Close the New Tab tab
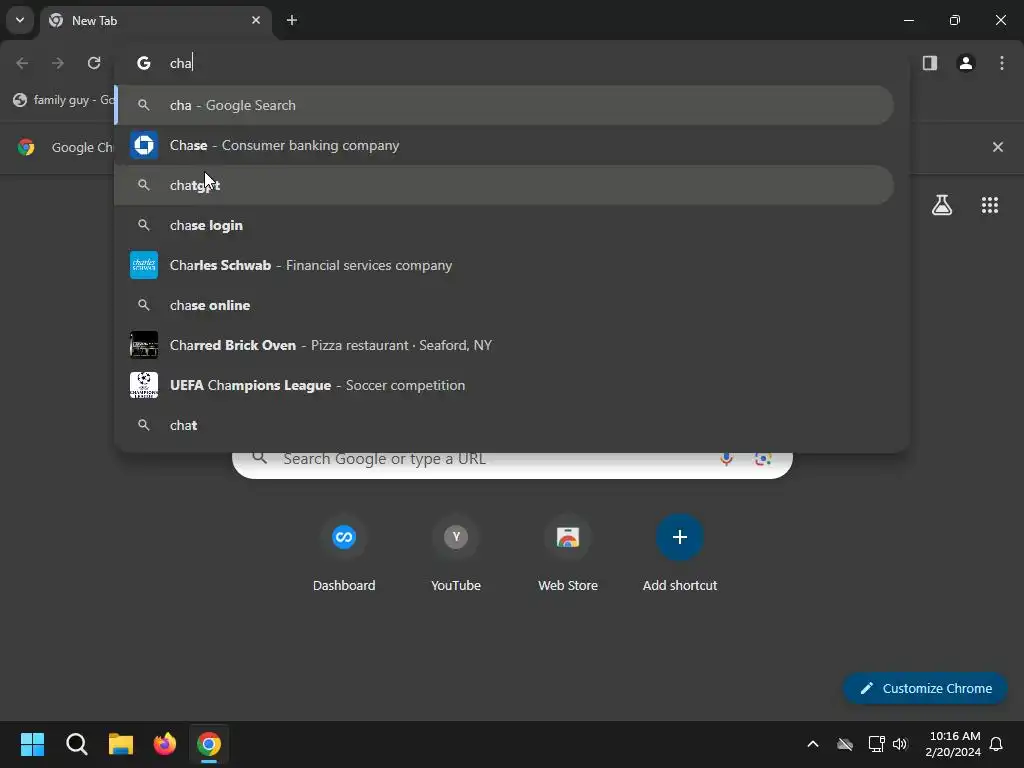The height and width of the screenshot is (768, 1024). pos(256,20)
